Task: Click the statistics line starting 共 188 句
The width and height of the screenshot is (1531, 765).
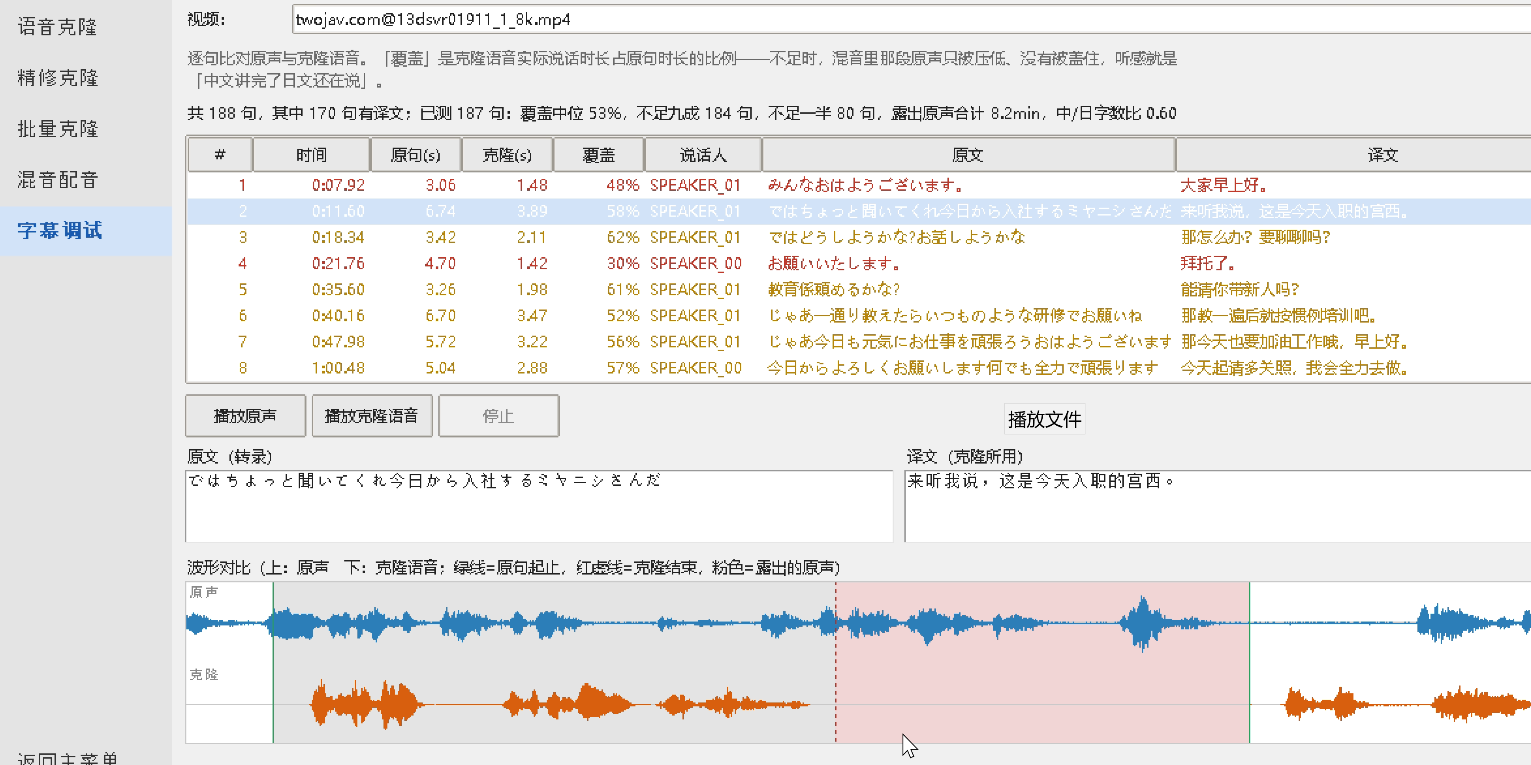Action: 682,113
